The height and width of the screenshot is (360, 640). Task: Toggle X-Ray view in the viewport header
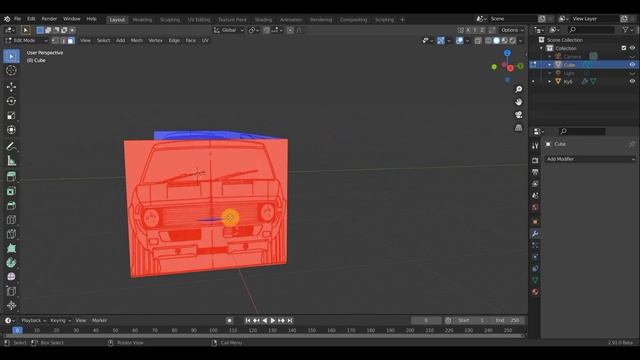(x=478, y=40)
